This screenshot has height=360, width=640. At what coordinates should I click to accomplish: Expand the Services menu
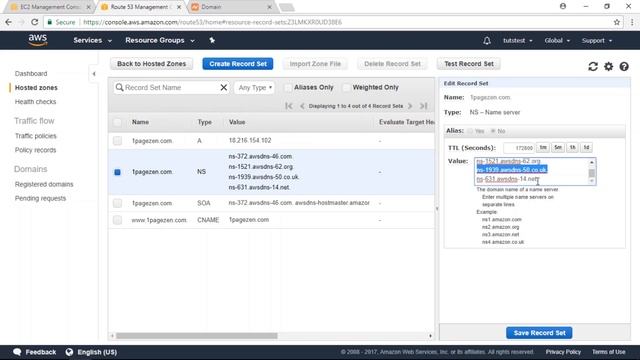pyautogui.click(x=92, y=40)
